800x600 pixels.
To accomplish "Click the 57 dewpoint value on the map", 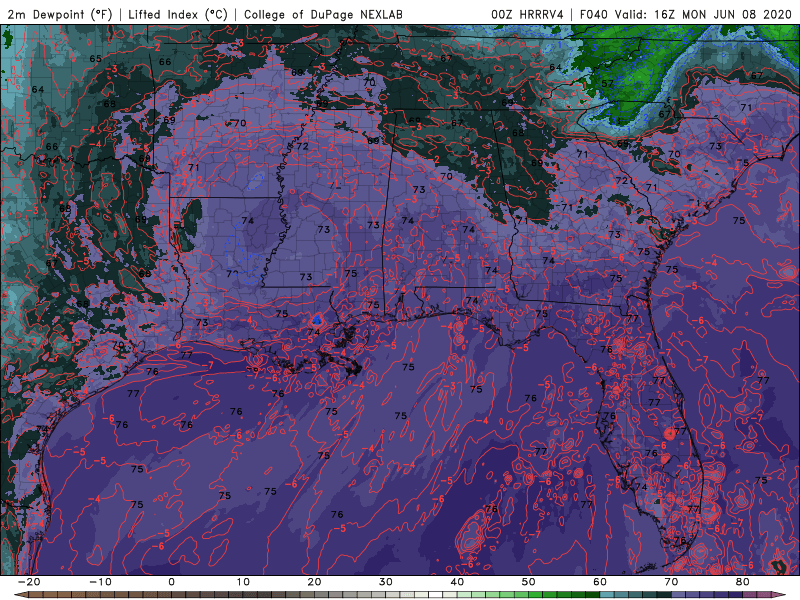I will point(607,84).
